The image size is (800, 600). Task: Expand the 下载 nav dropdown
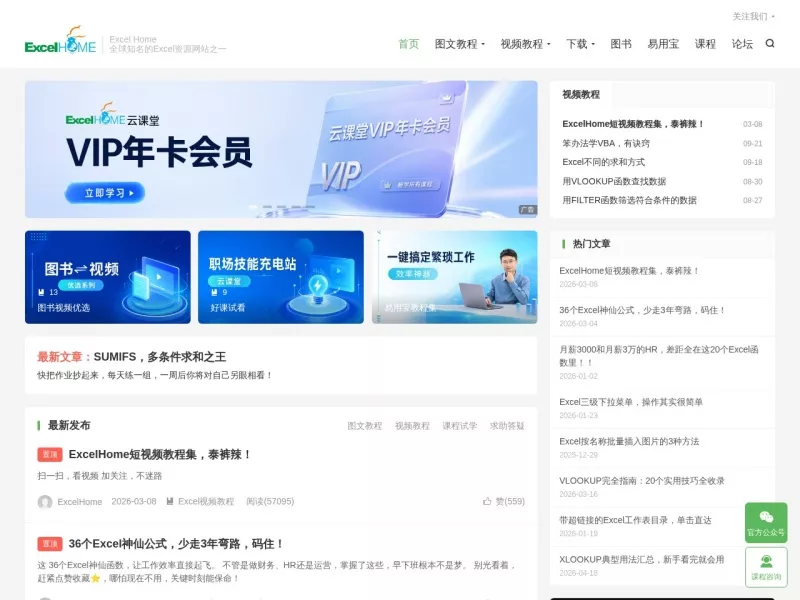tap(581, 44)
